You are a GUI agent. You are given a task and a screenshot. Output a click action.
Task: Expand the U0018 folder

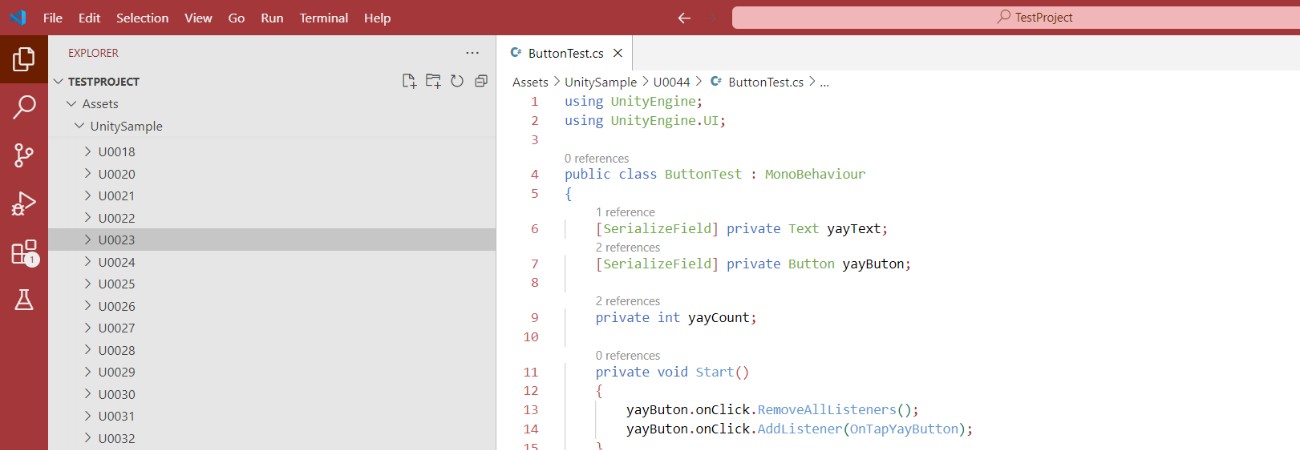[x=271, y=152]
